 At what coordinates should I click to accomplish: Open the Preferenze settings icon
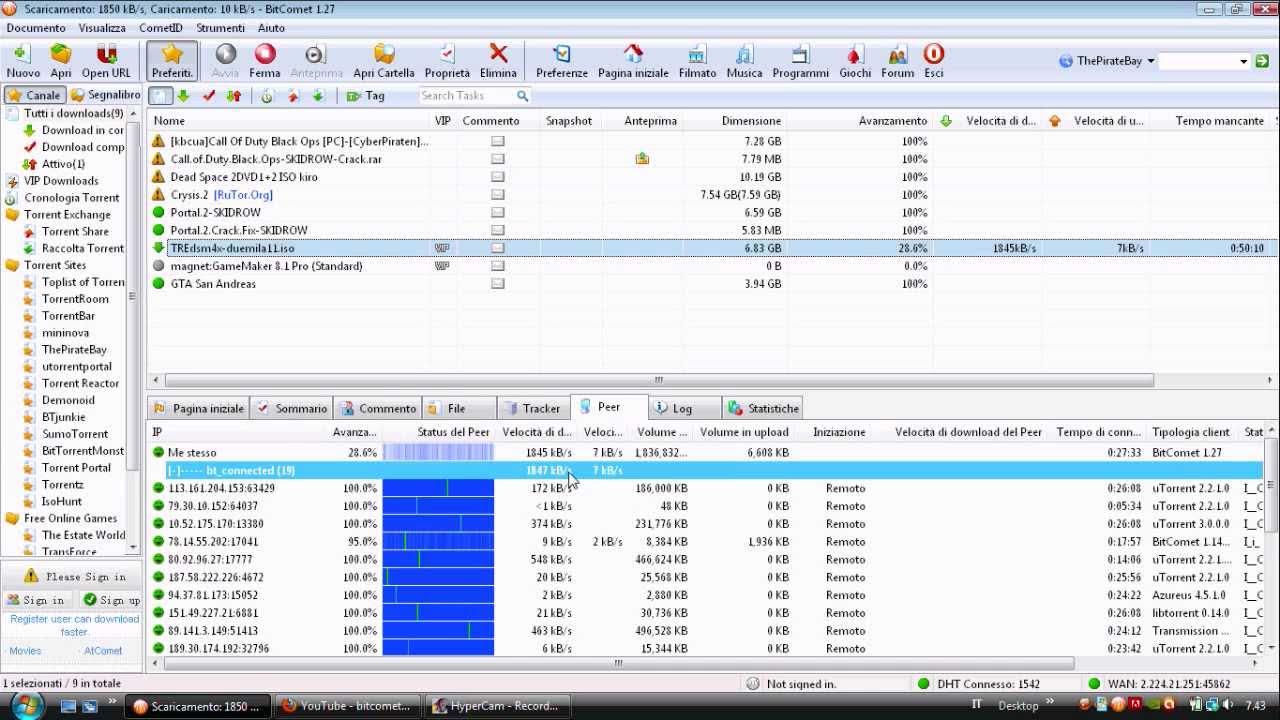pos(562,61)
